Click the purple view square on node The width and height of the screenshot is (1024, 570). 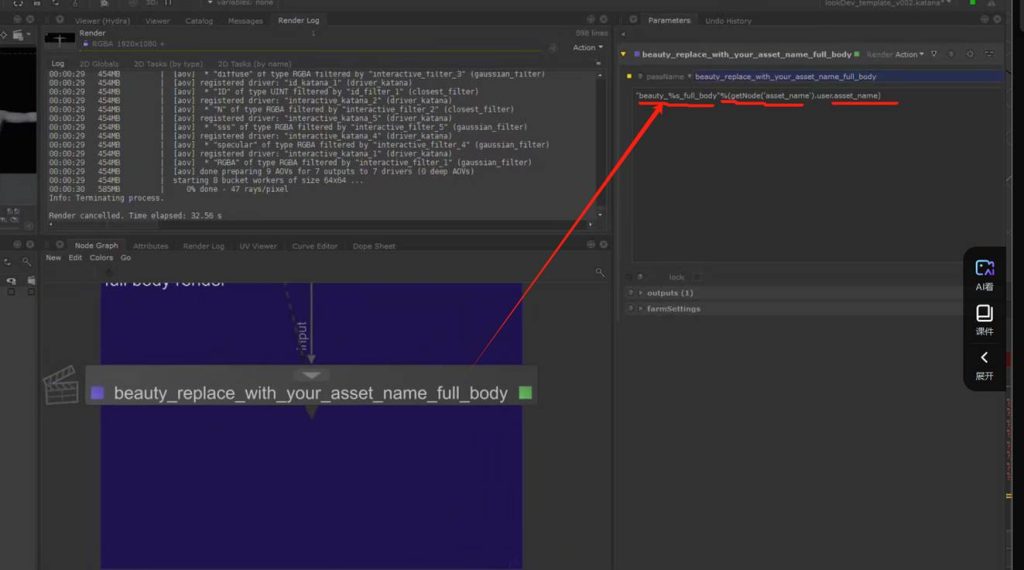[97, 394]
